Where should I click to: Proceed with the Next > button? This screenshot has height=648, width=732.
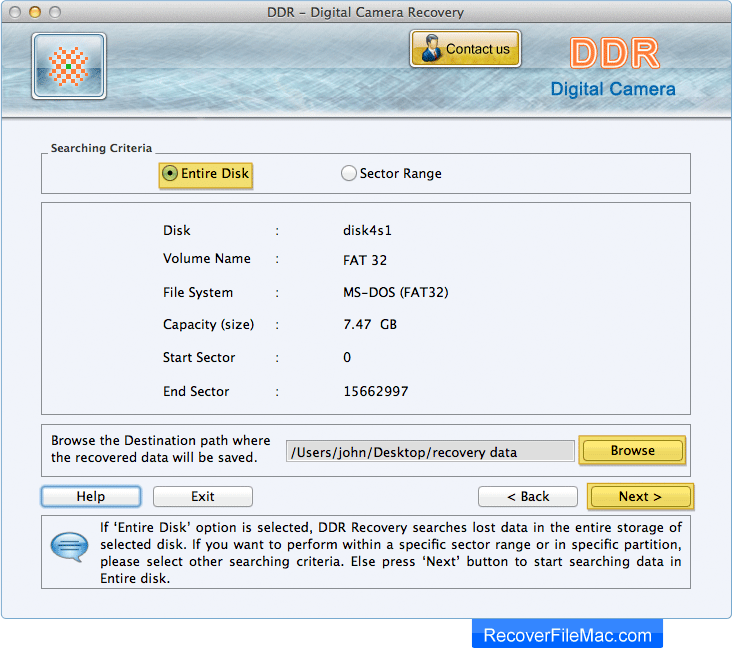click(640, 496)
